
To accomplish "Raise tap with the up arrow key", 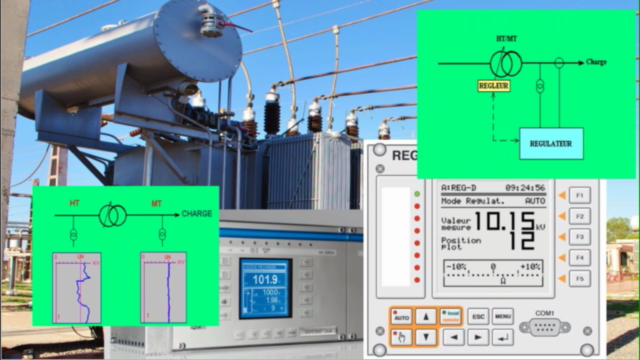I will click(426, 317).
